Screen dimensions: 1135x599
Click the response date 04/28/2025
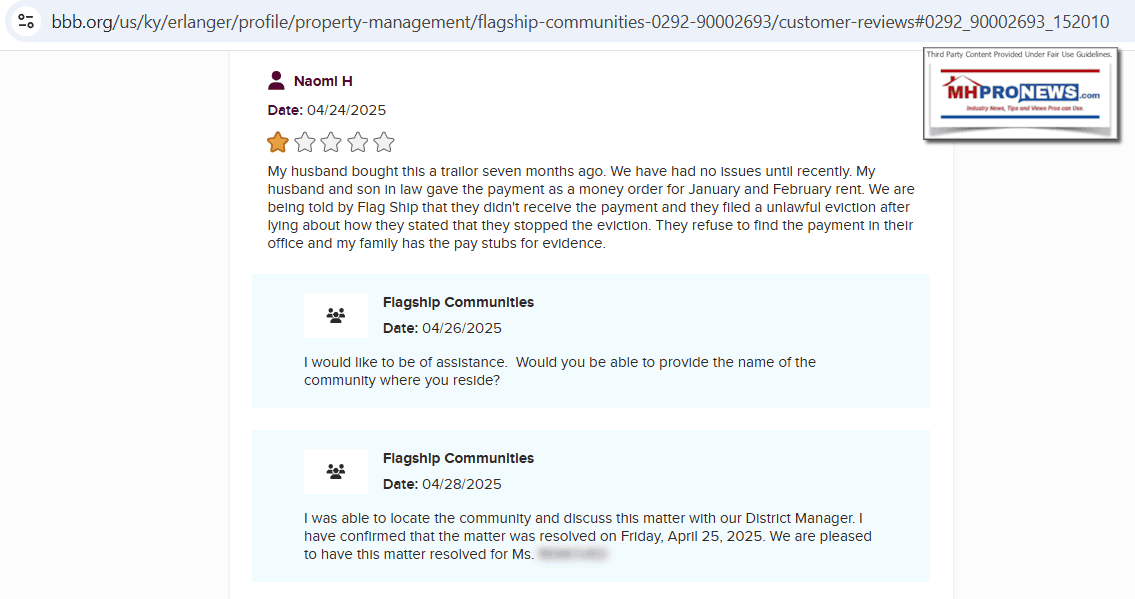point(461,484)
